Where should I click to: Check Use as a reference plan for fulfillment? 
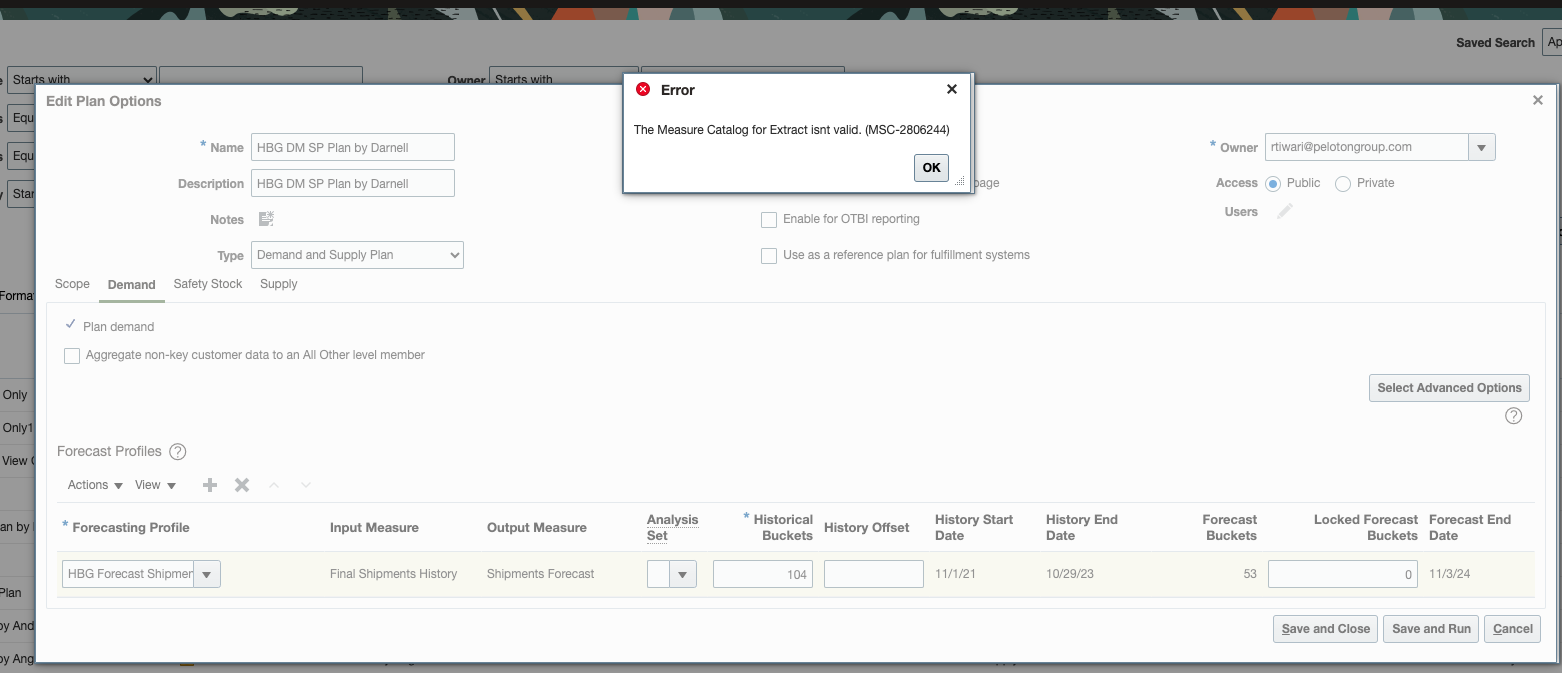[x=769, y=255]
